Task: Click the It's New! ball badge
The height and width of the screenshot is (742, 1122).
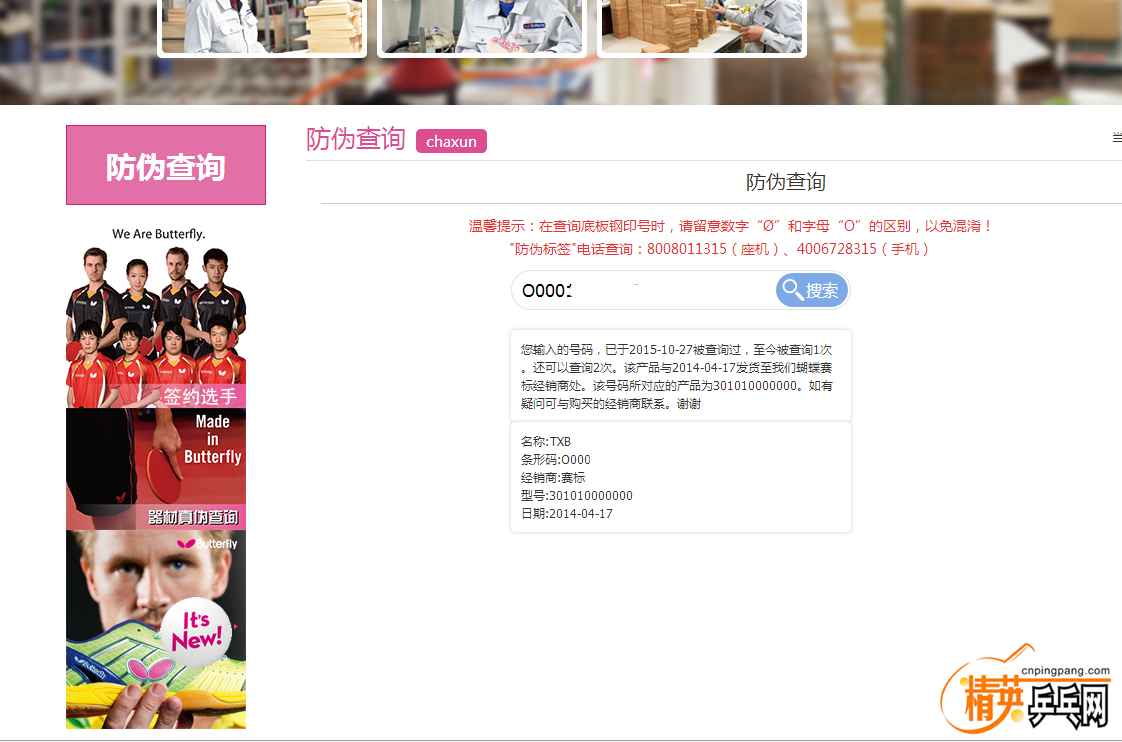Action: coord(197,630)
